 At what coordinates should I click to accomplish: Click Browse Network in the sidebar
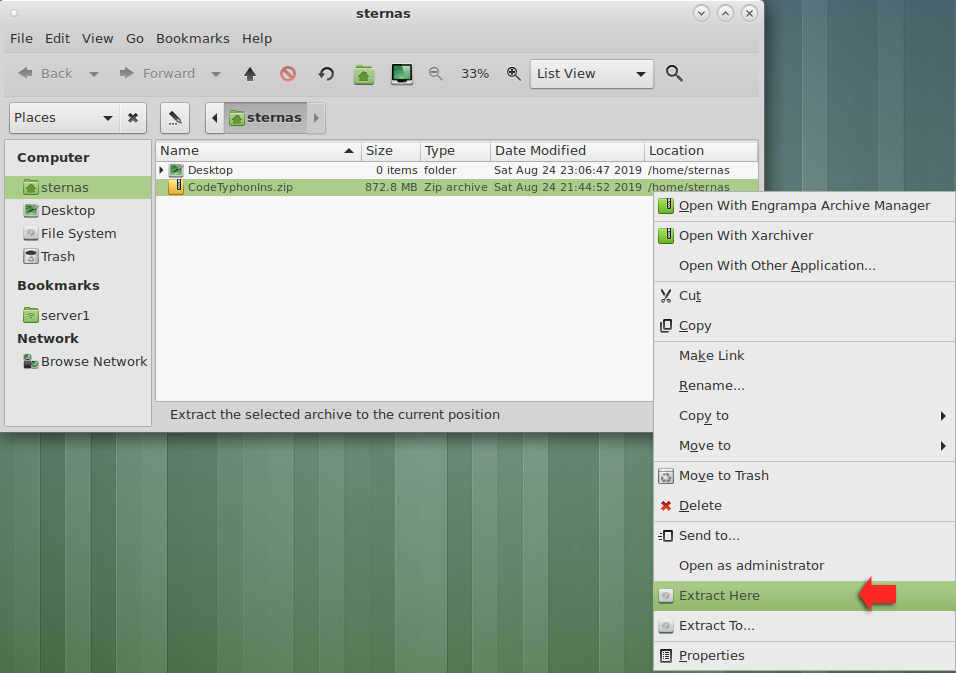tap(78, 361)
